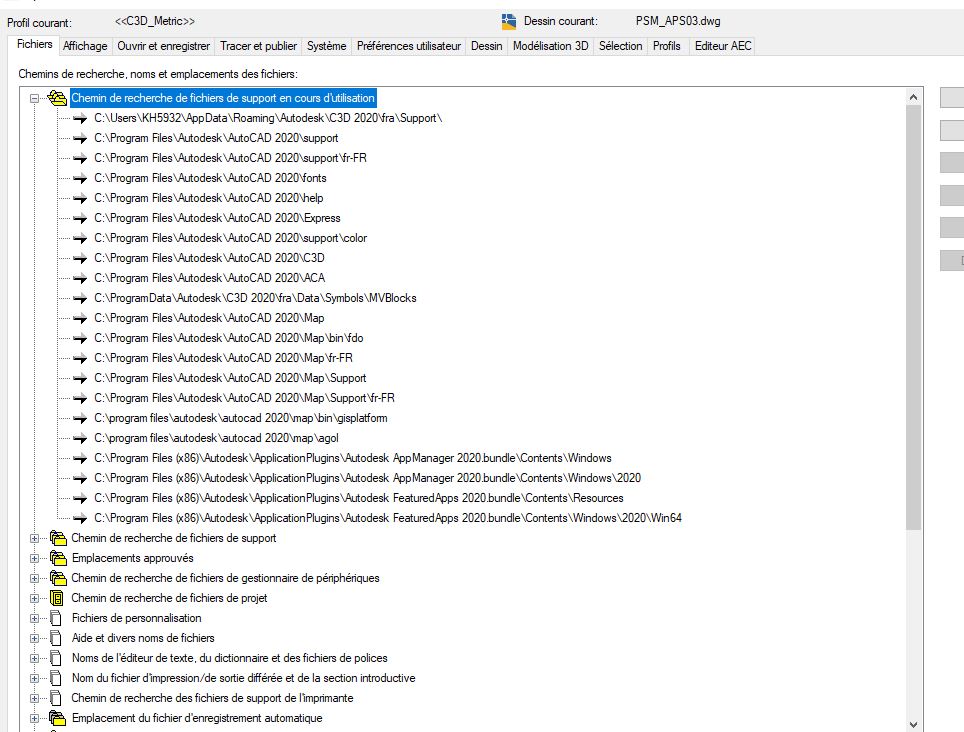Viewport: 964px width, 732px height.
Task: Click the current profile name '<<C3D_Metric>>'
Action: (x=155, y=22)
